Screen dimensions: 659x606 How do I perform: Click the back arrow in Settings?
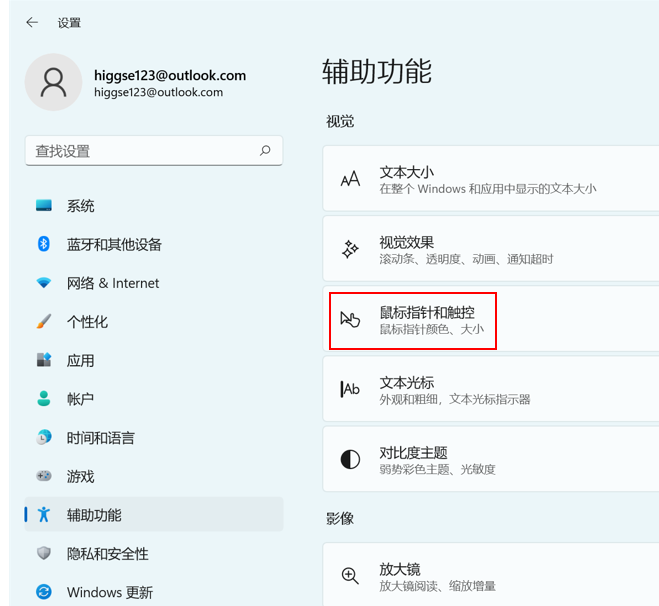tap(33, 22)
